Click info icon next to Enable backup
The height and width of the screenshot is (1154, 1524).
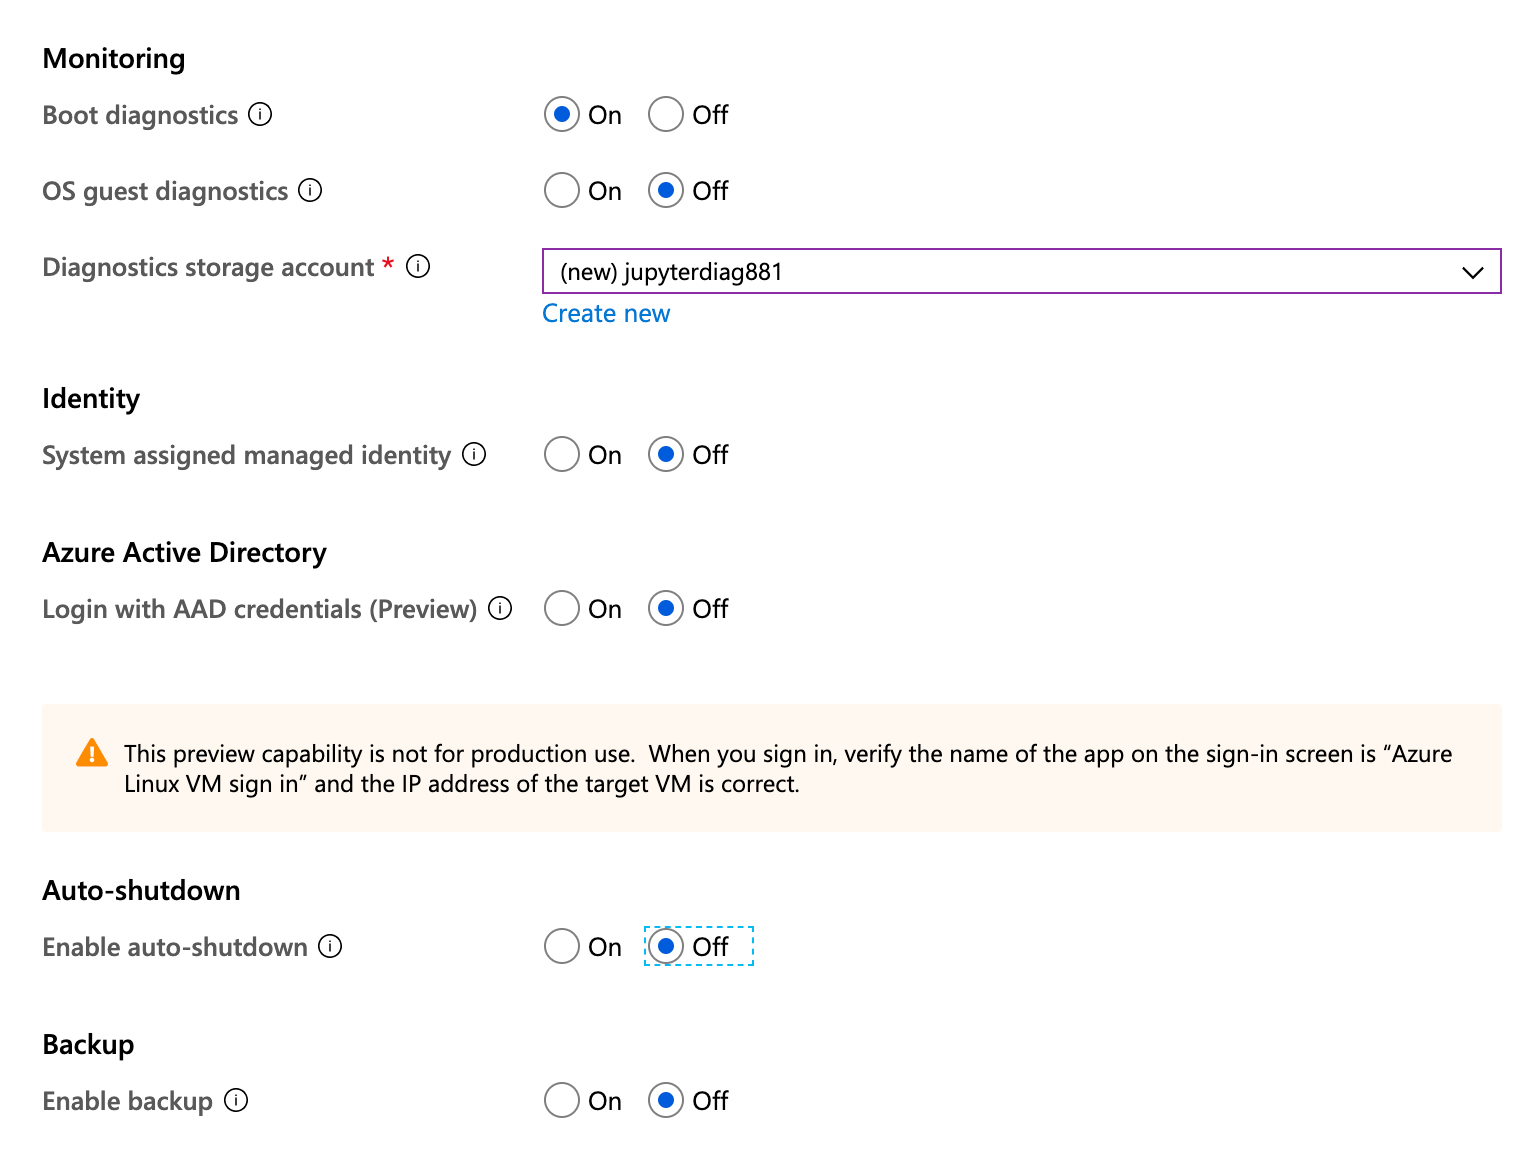236,1100
